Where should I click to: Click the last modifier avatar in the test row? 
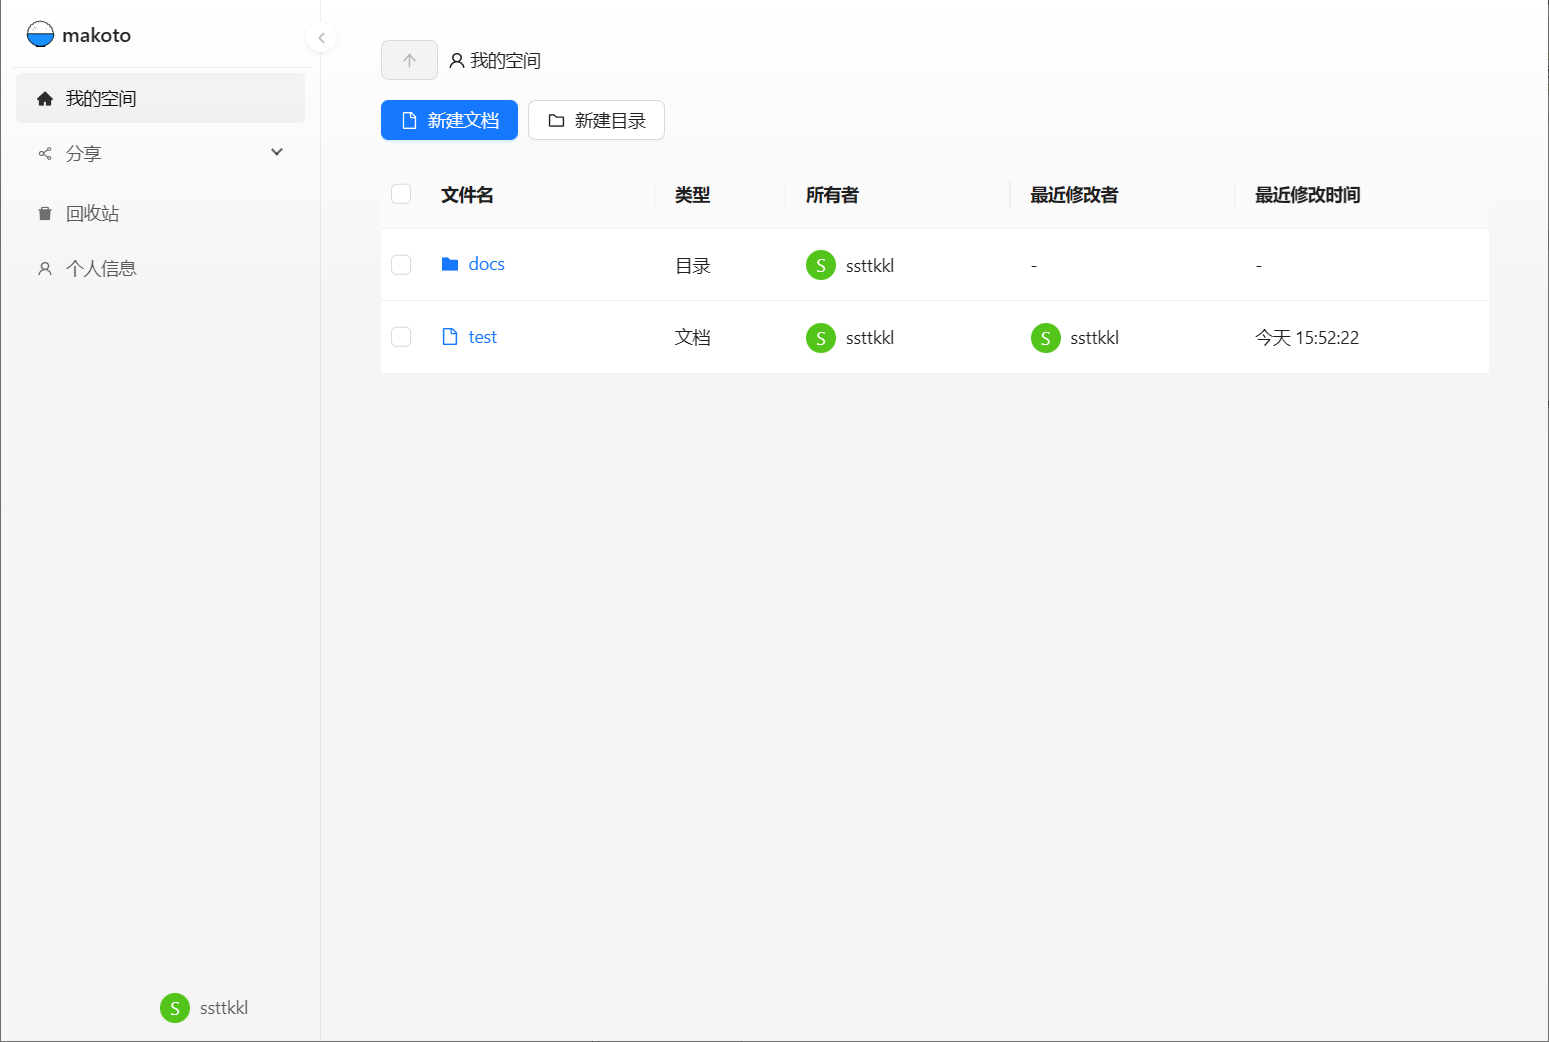1046,338
